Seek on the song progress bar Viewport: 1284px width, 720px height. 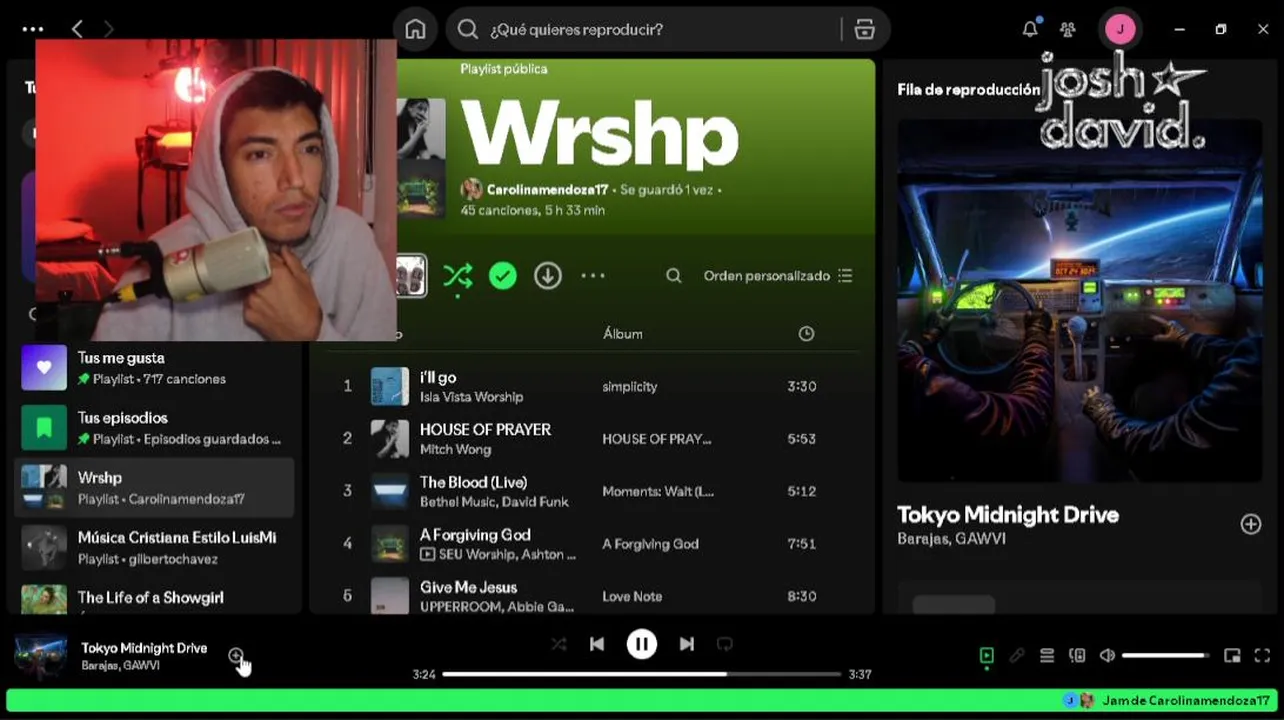point(642,674)
